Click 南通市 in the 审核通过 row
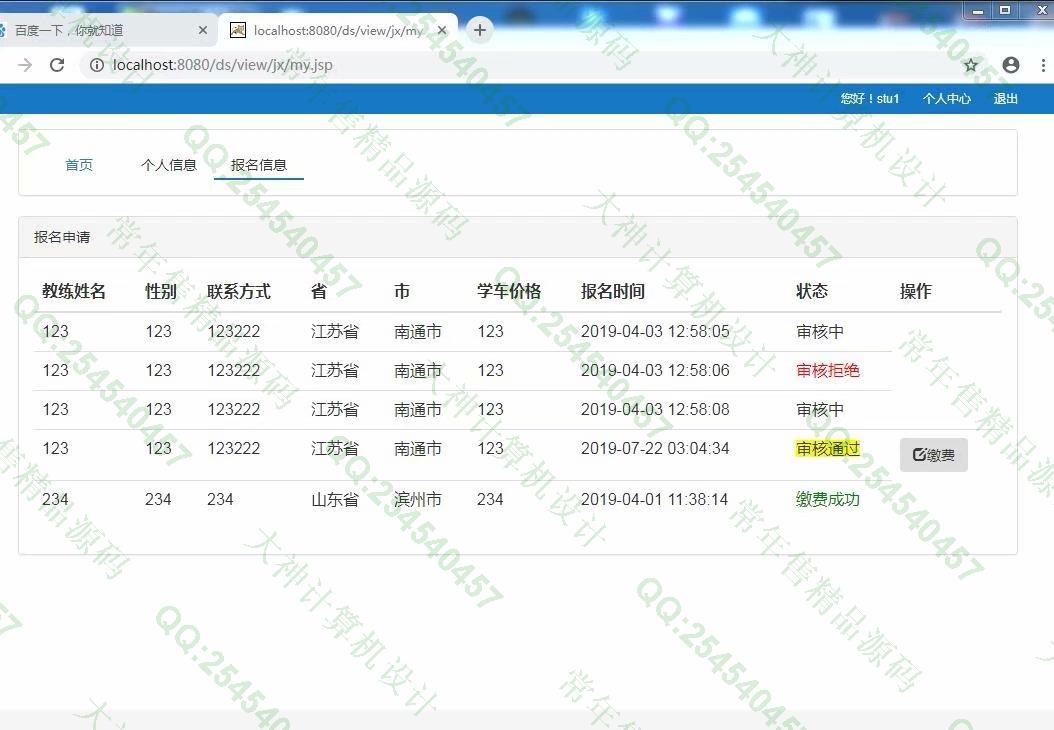The width and height of the screenshot is (1054, 730). (x=417, y=448)
